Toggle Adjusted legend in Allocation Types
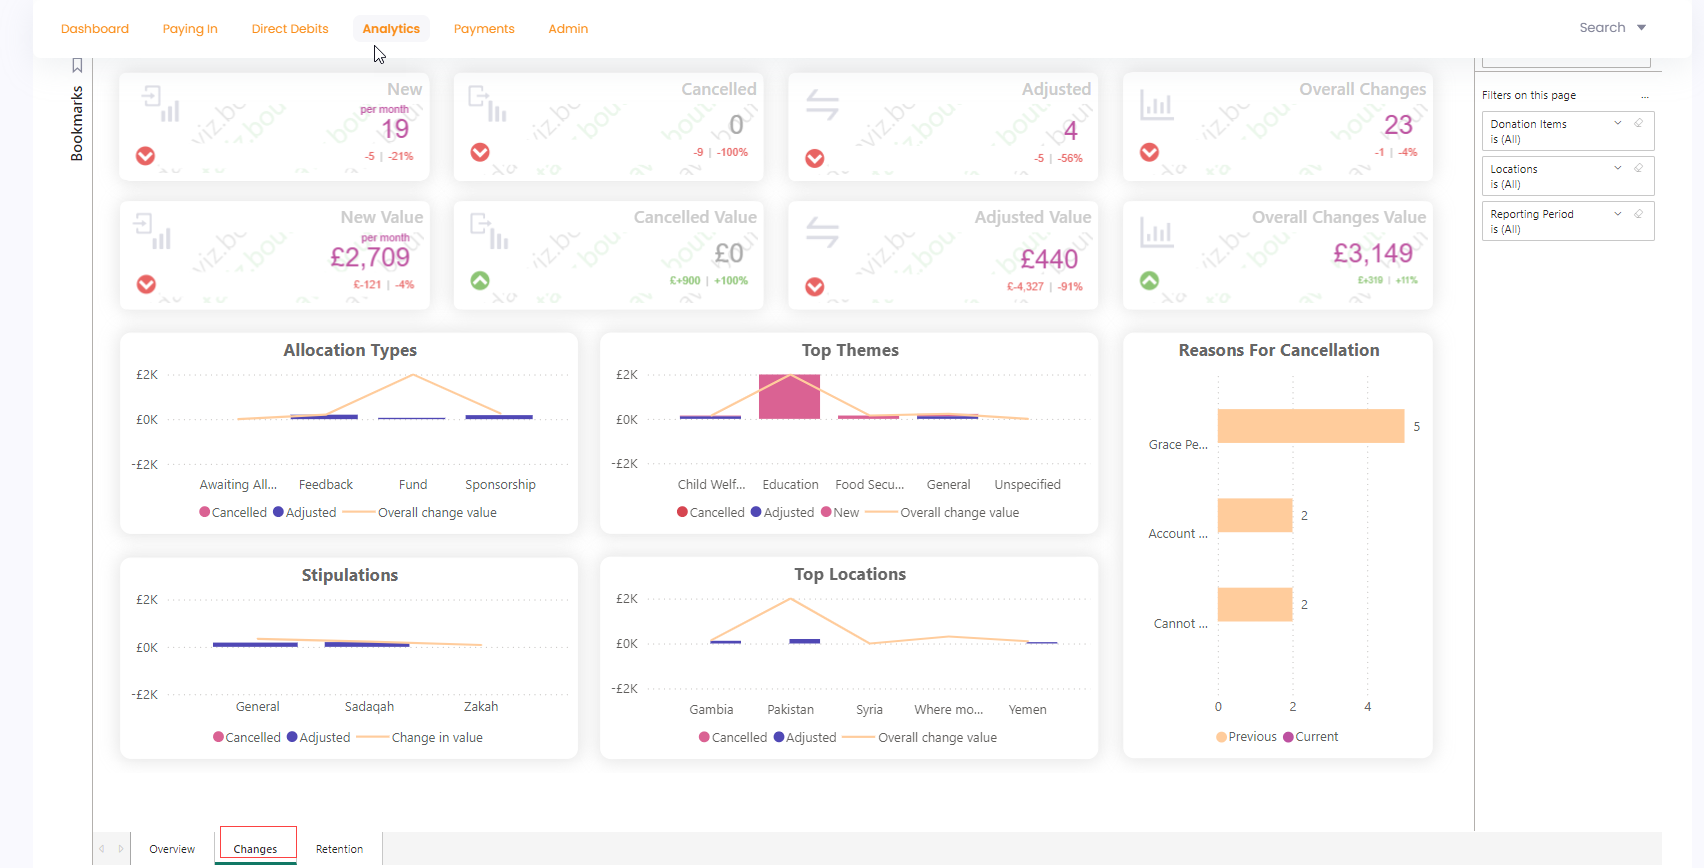 tap(305, 512)
